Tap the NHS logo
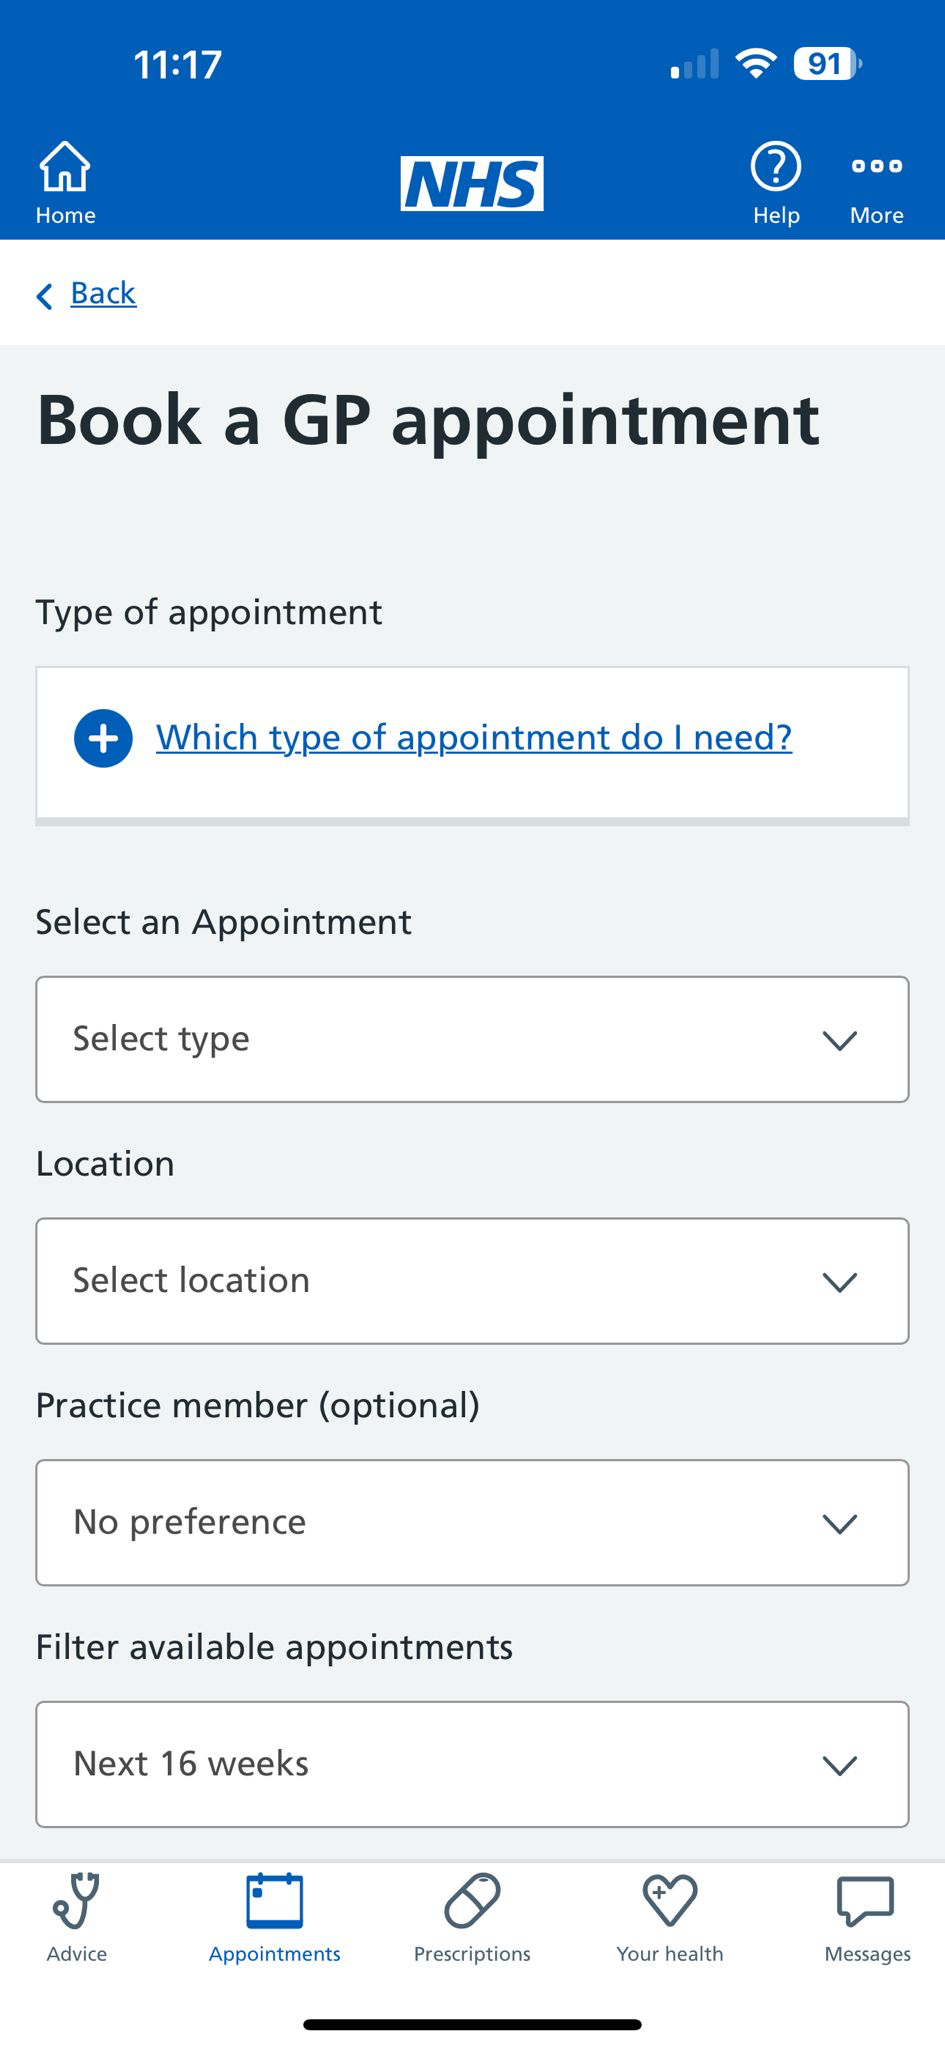The image size is (945, 2048). pos(471,182)
